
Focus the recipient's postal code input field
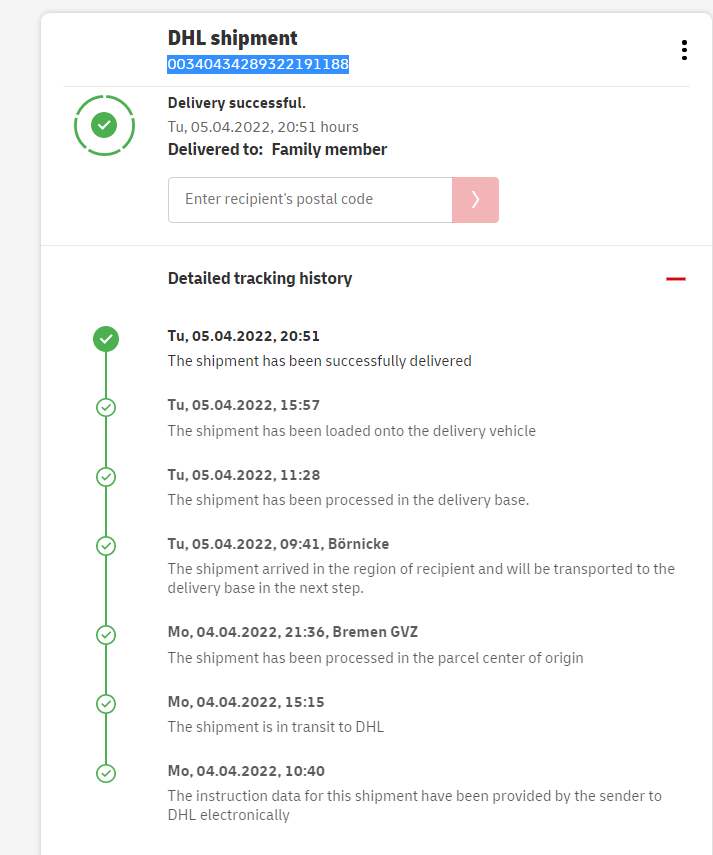[x=310, y=200]
